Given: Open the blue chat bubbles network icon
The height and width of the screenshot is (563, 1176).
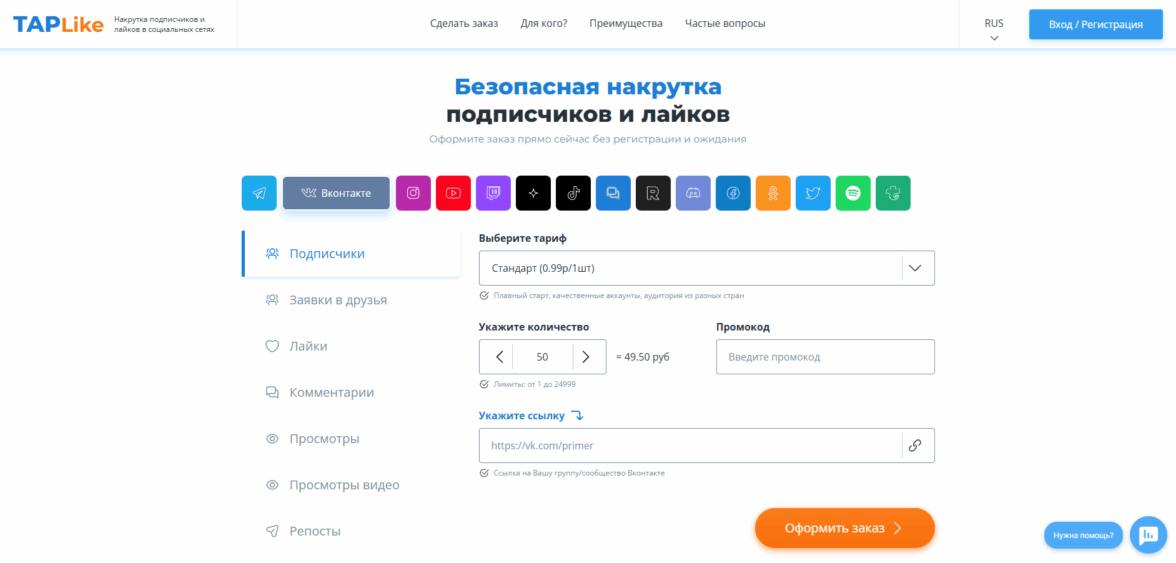Looking at the screenshot, I should pos(614,193).
